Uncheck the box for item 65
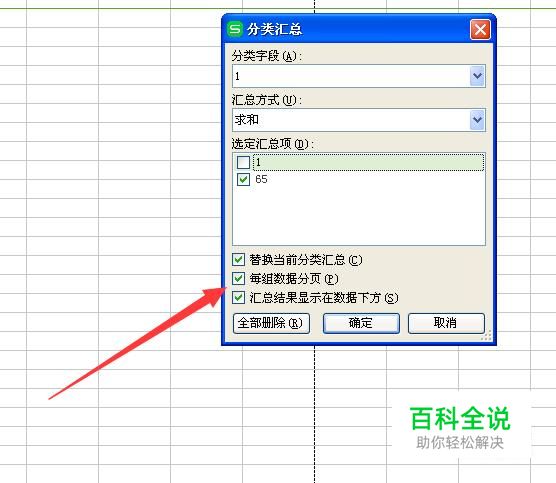Screen dimensions: 556x483 243,179
